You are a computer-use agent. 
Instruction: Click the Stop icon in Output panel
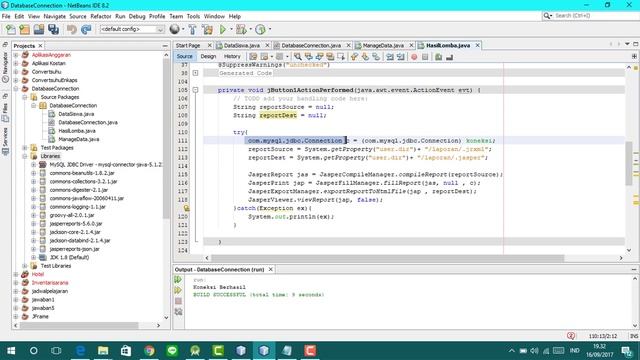pyautogui.click(x=178, y=301)
